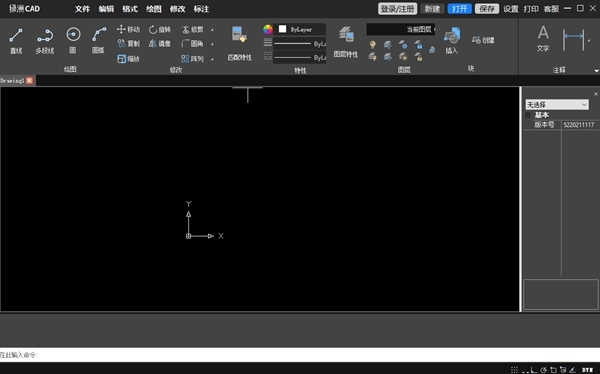Activate the Array (阵列) tool

click(x=192, y=59)
